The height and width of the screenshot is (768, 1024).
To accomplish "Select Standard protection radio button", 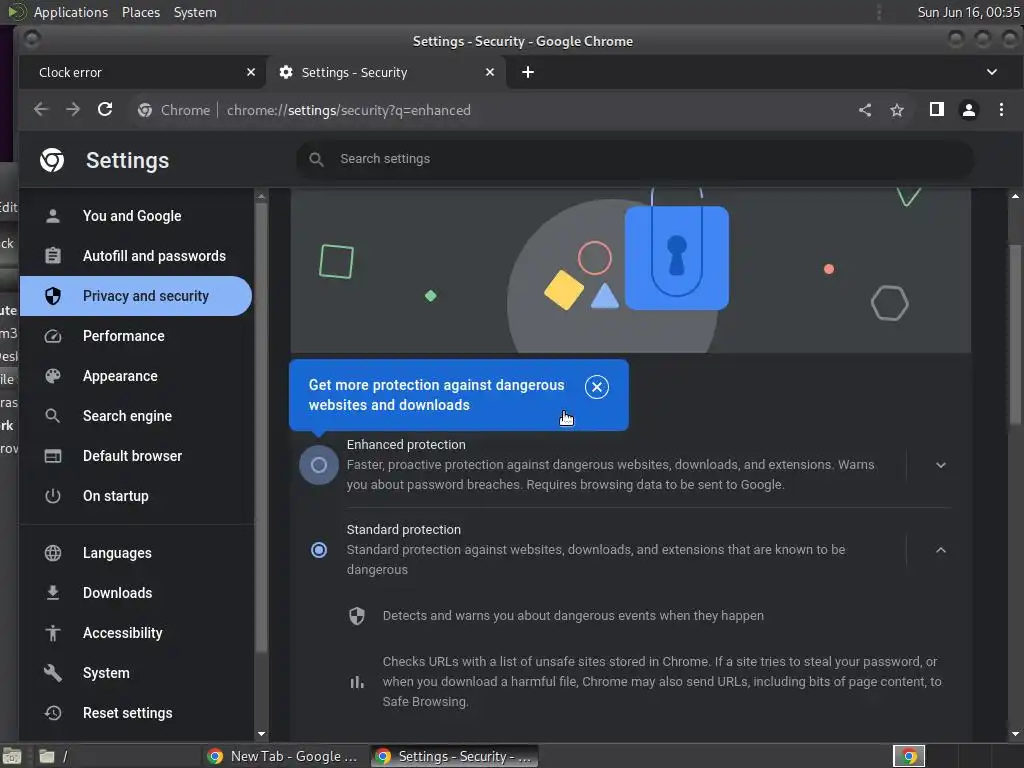I will click(319, 550).
